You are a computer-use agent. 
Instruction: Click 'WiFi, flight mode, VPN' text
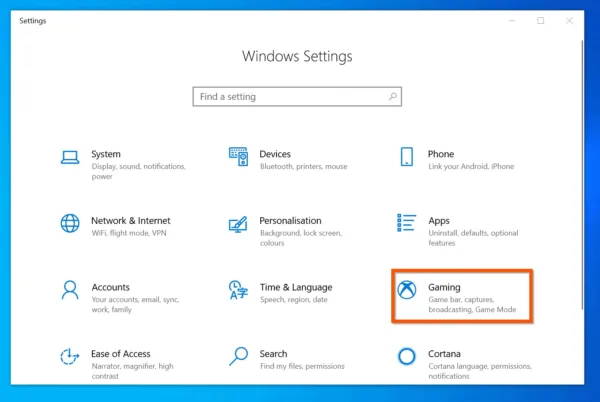pos(129,233)
